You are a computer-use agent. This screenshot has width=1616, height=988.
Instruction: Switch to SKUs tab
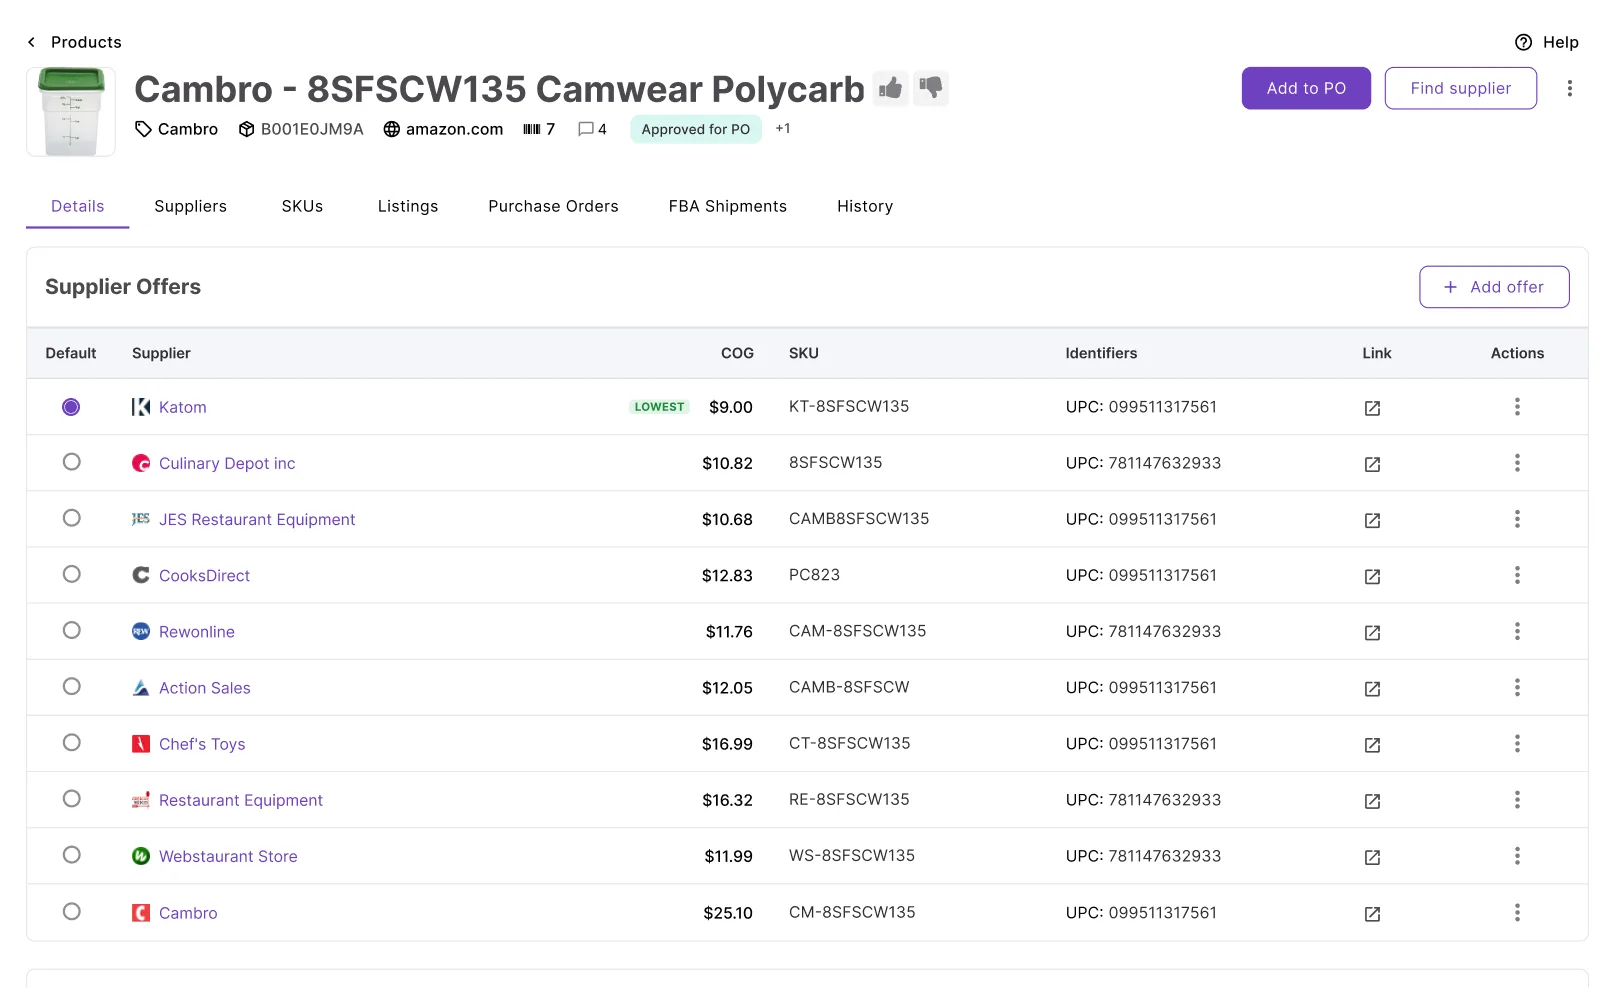(x=302, y=206)
